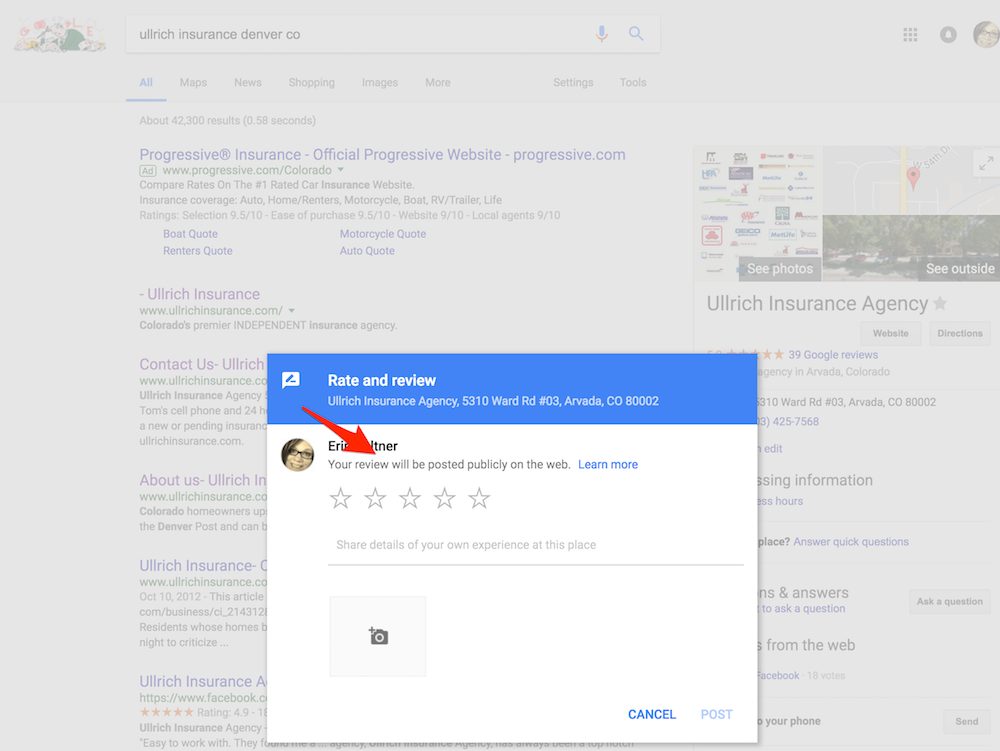Click the Send to phone button
1000x751 pixels.
click(966, 721)
